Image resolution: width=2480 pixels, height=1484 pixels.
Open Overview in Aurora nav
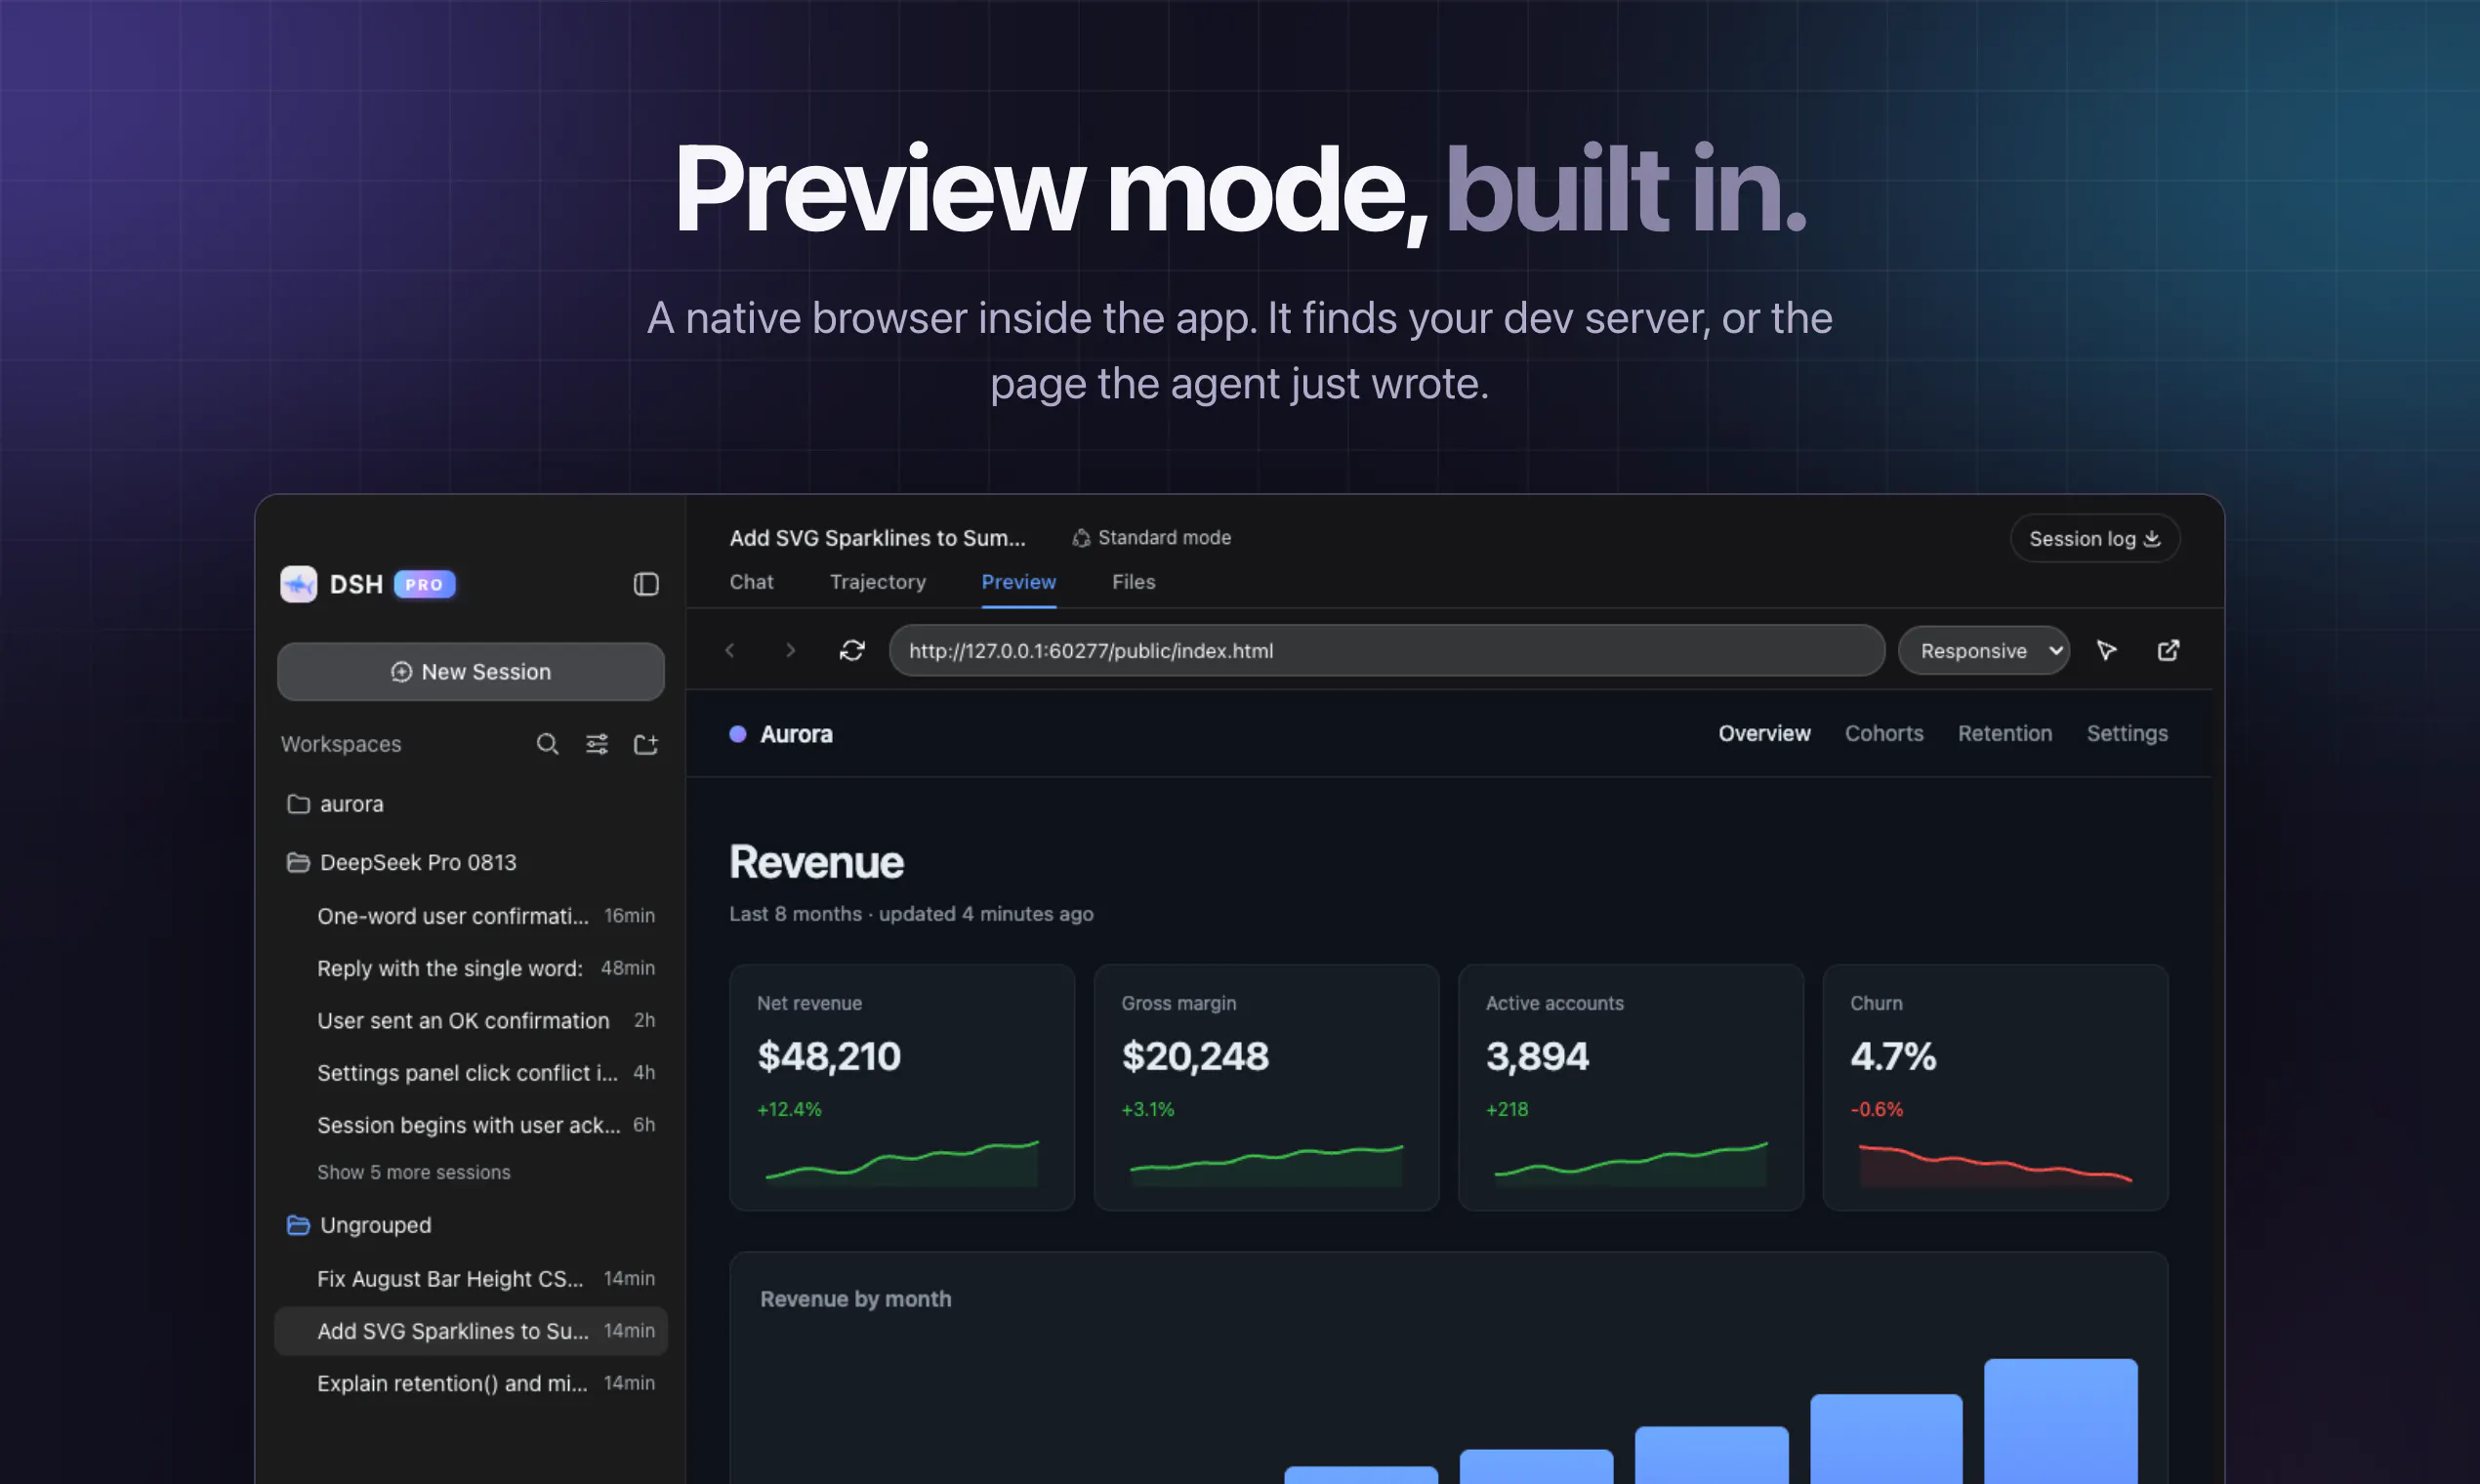click(1765, 734)
